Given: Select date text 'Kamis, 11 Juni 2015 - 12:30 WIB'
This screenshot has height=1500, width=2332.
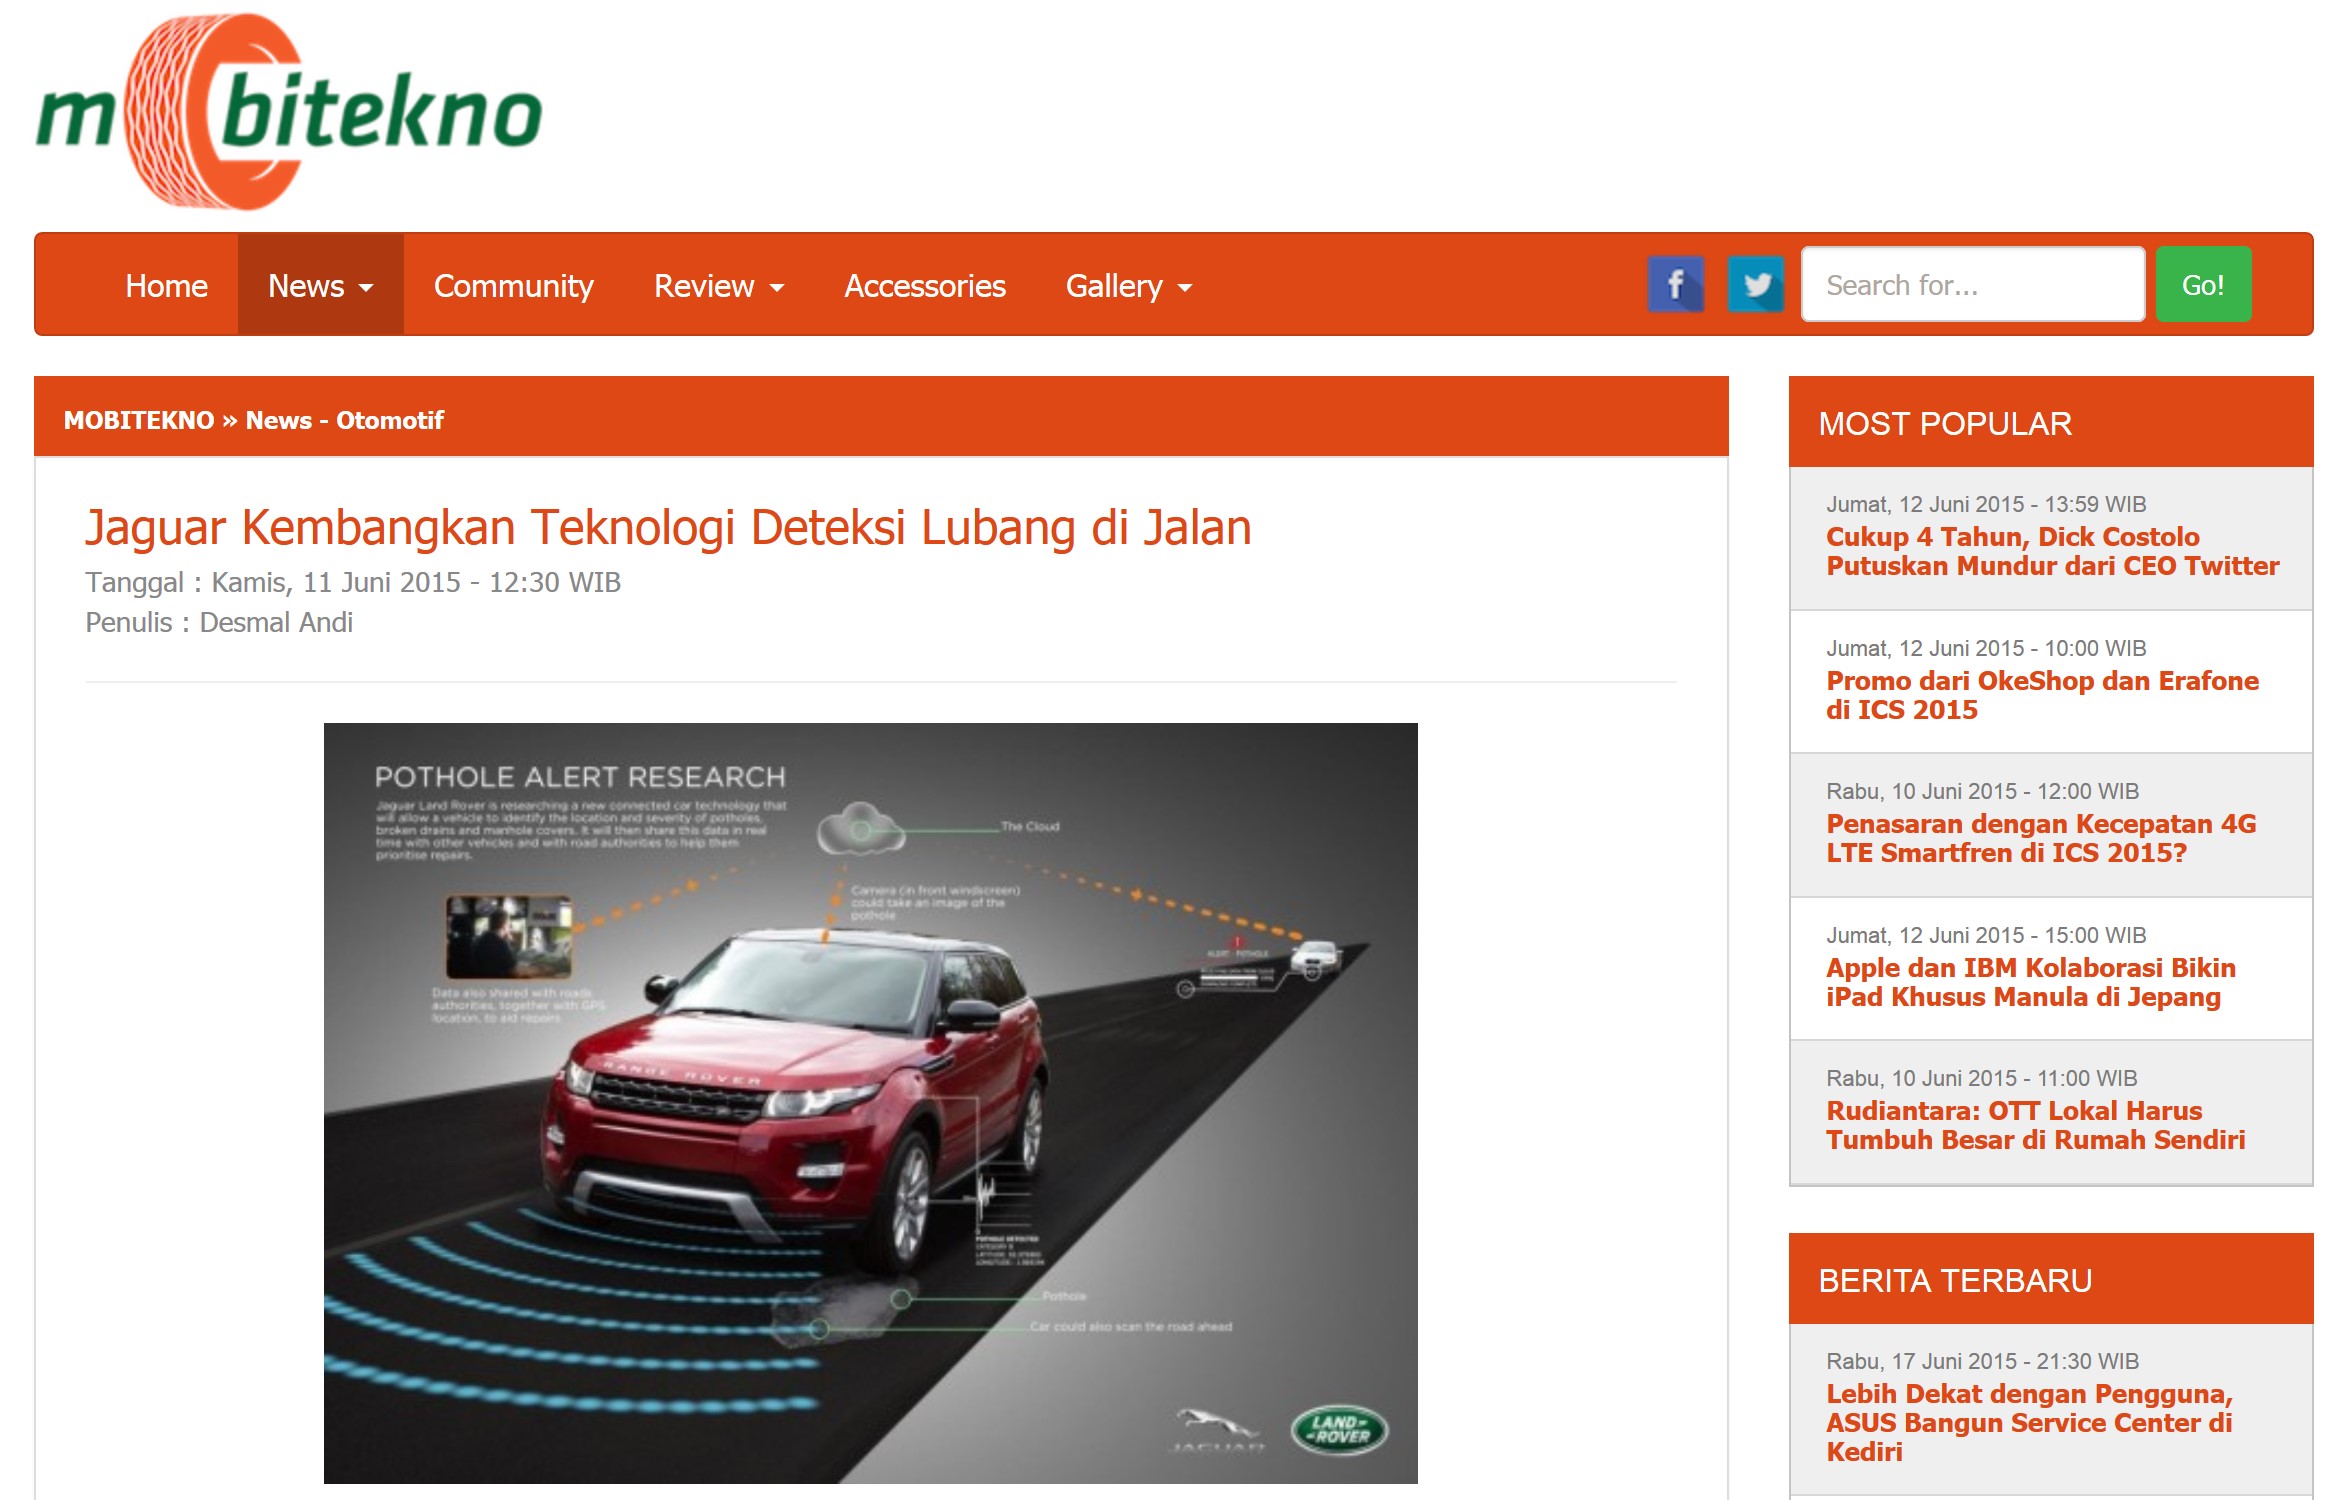Looking at the screenshot, I should click(416, 582).
